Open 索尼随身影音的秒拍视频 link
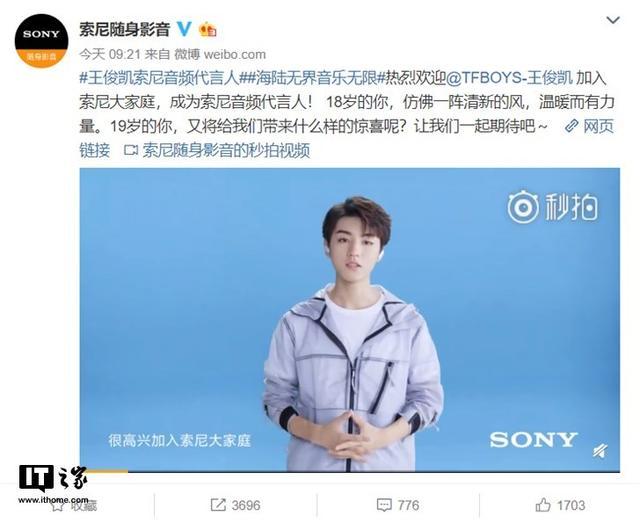 (x=226, y=150)
